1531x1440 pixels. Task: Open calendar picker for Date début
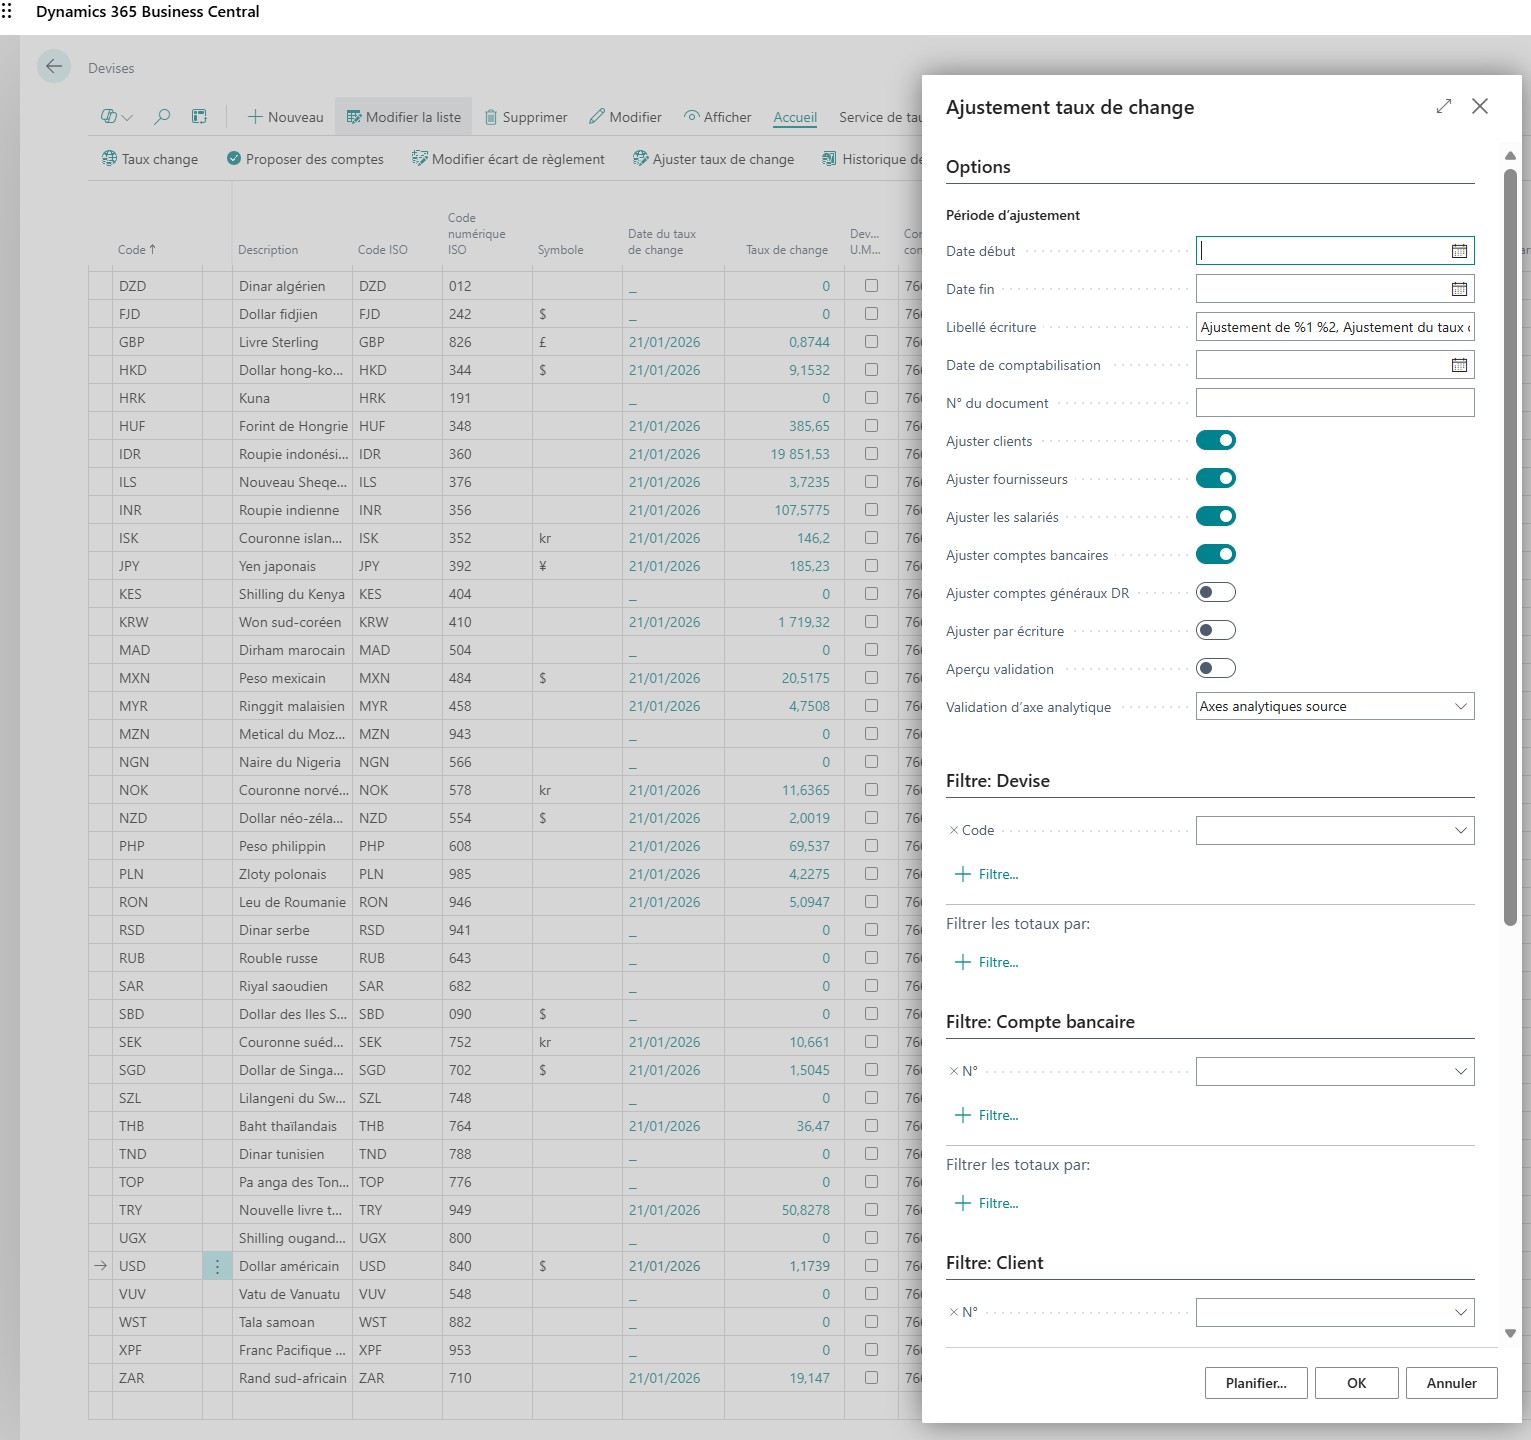1459,251
